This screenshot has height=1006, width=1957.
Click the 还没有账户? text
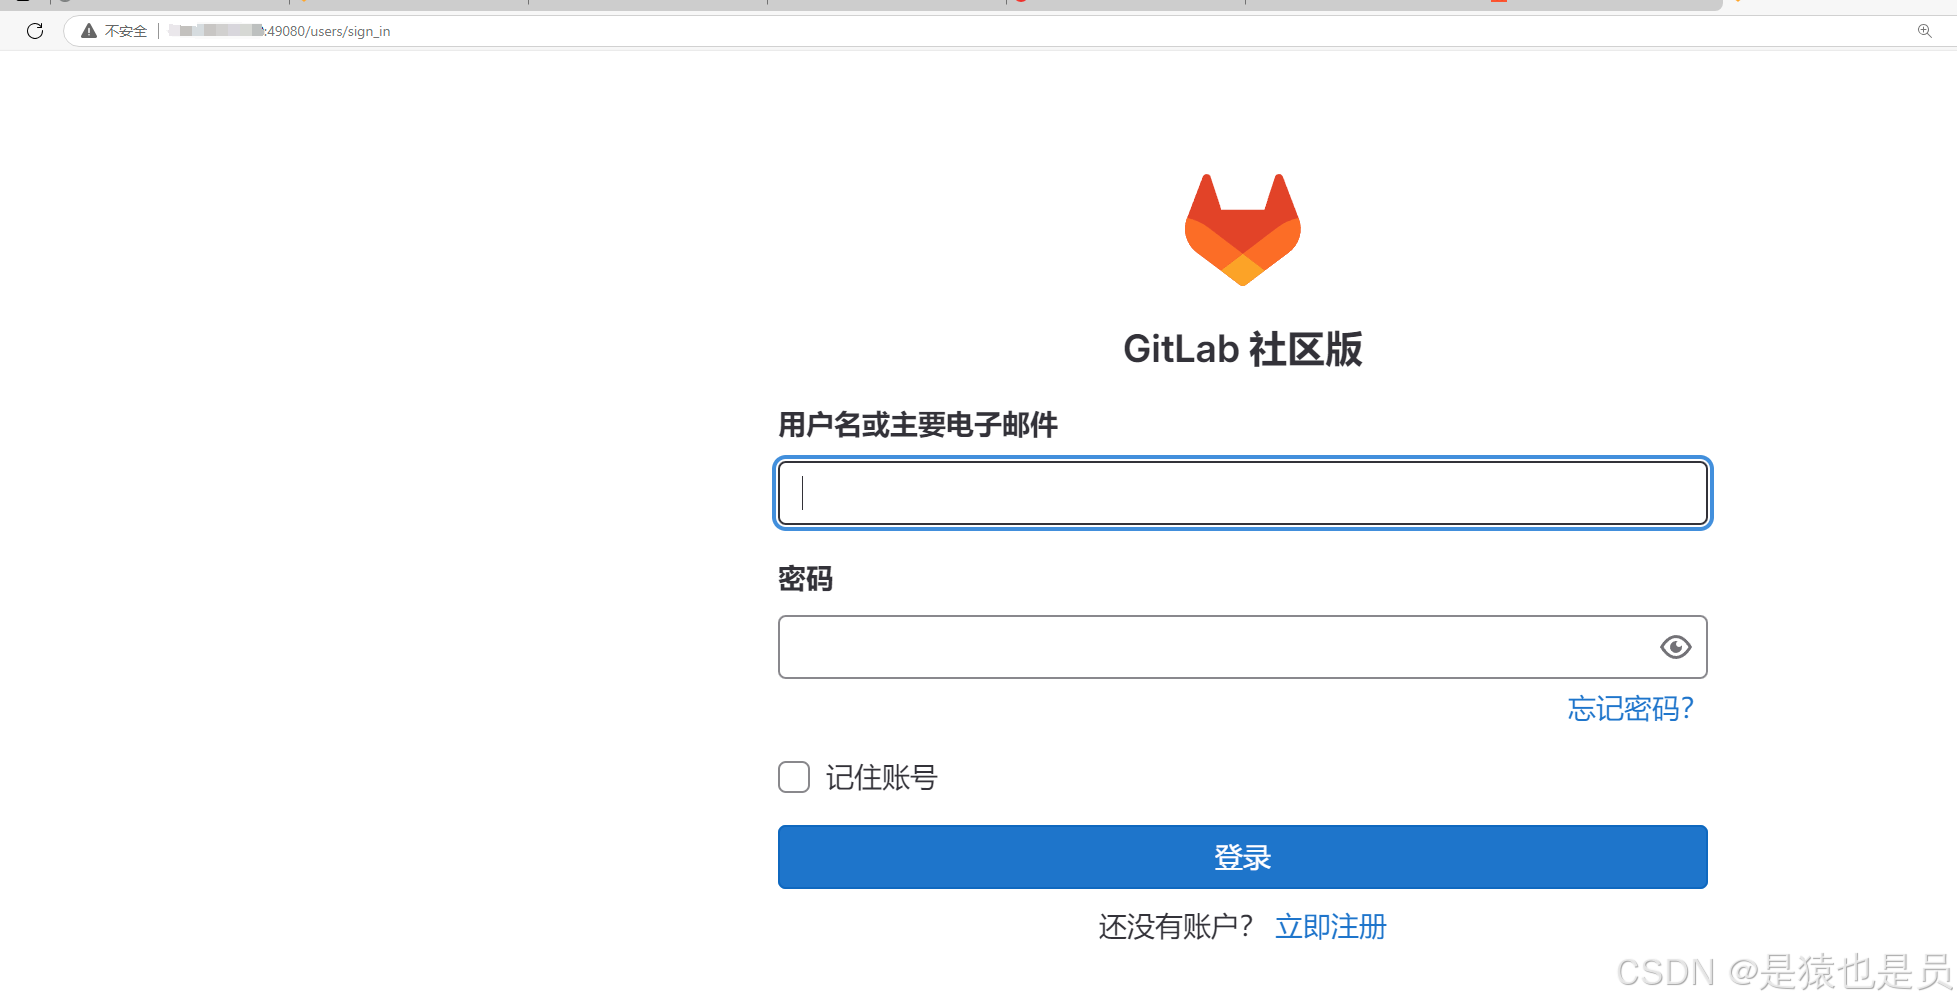pos(1176,927)
